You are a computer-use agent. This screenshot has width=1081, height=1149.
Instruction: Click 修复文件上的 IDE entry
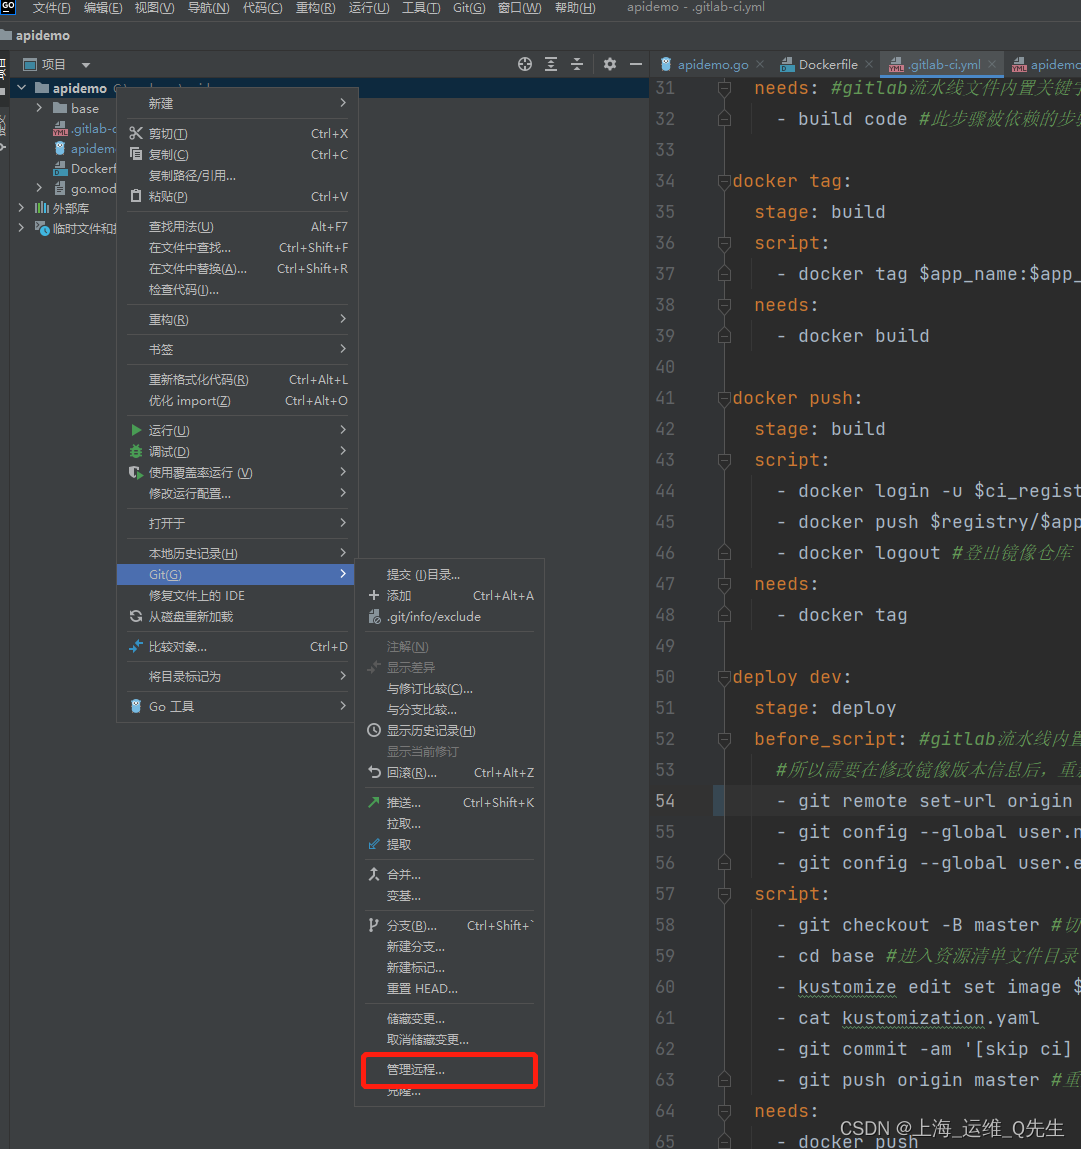[x=237, y=596]
